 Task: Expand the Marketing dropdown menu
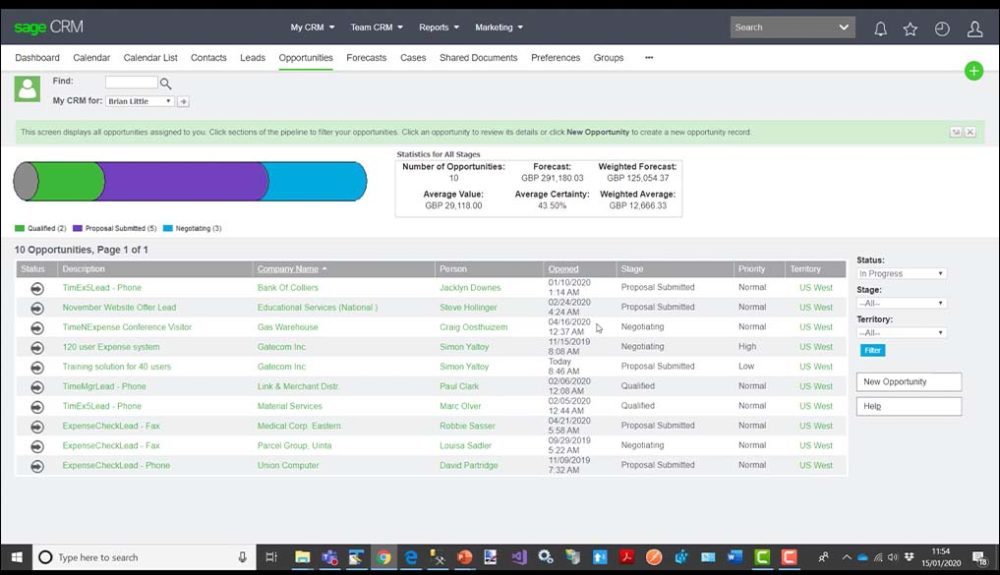[499, 27]
